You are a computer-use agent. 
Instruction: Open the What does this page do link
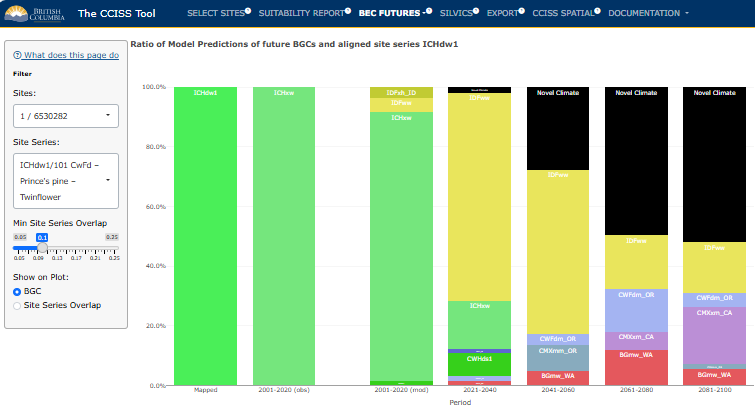[71, 55]
